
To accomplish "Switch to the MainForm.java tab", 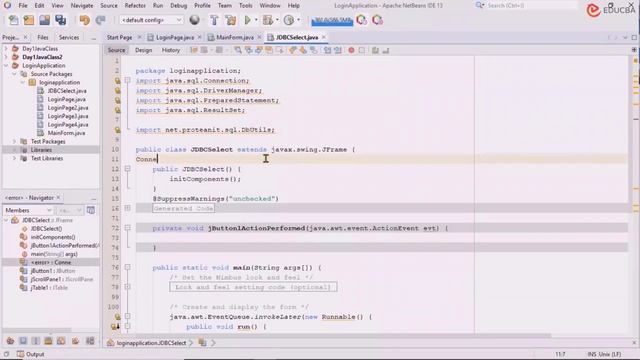I will pyautogui.click(x=235, y=37).
